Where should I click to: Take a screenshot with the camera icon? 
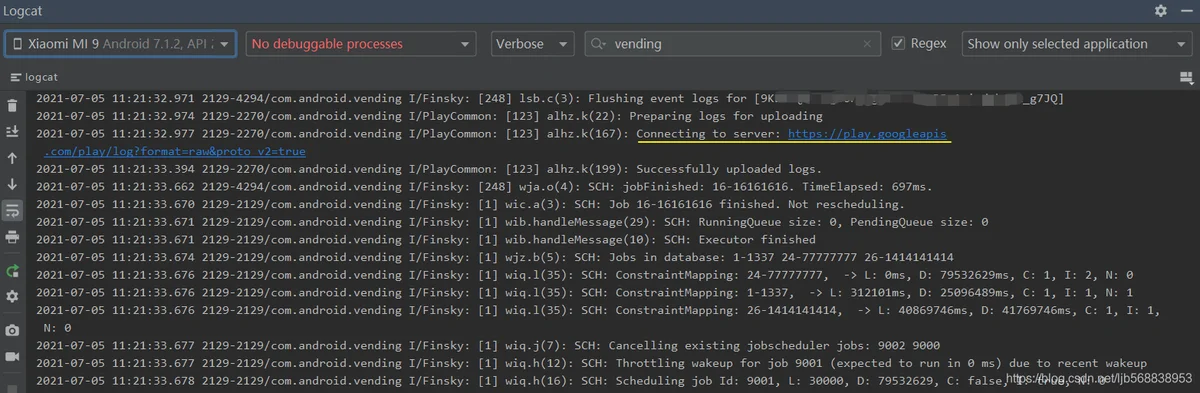click(12, 330)
